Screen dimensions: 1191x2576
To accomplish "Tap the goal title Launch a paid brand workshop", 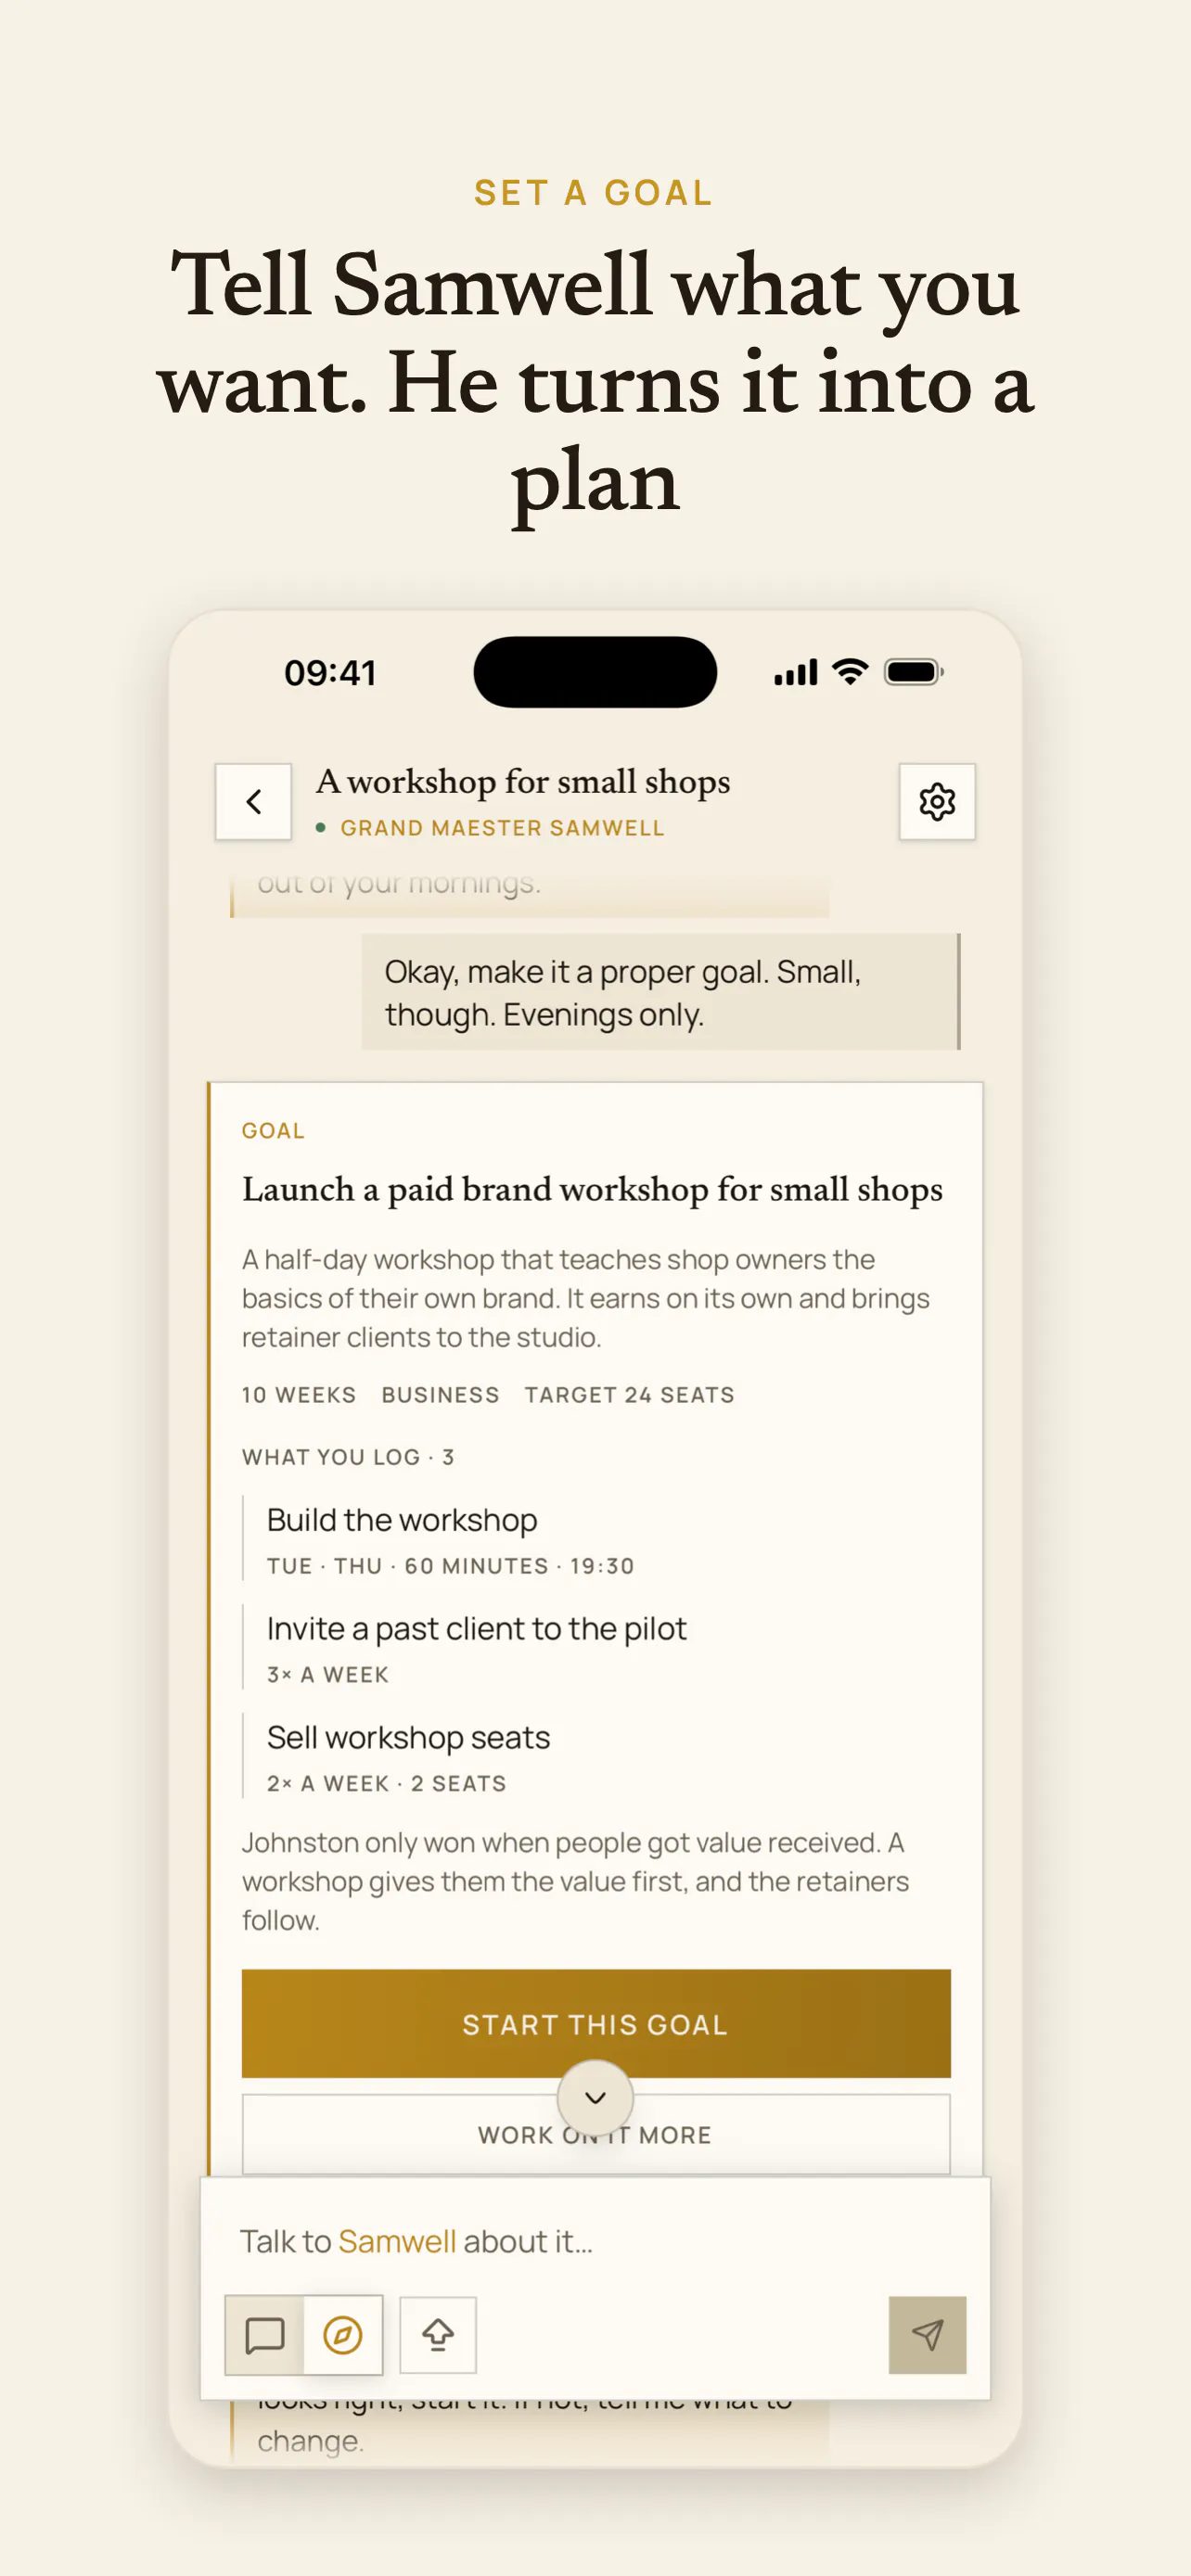I will pyautogui.click(x=592, y=1189).
